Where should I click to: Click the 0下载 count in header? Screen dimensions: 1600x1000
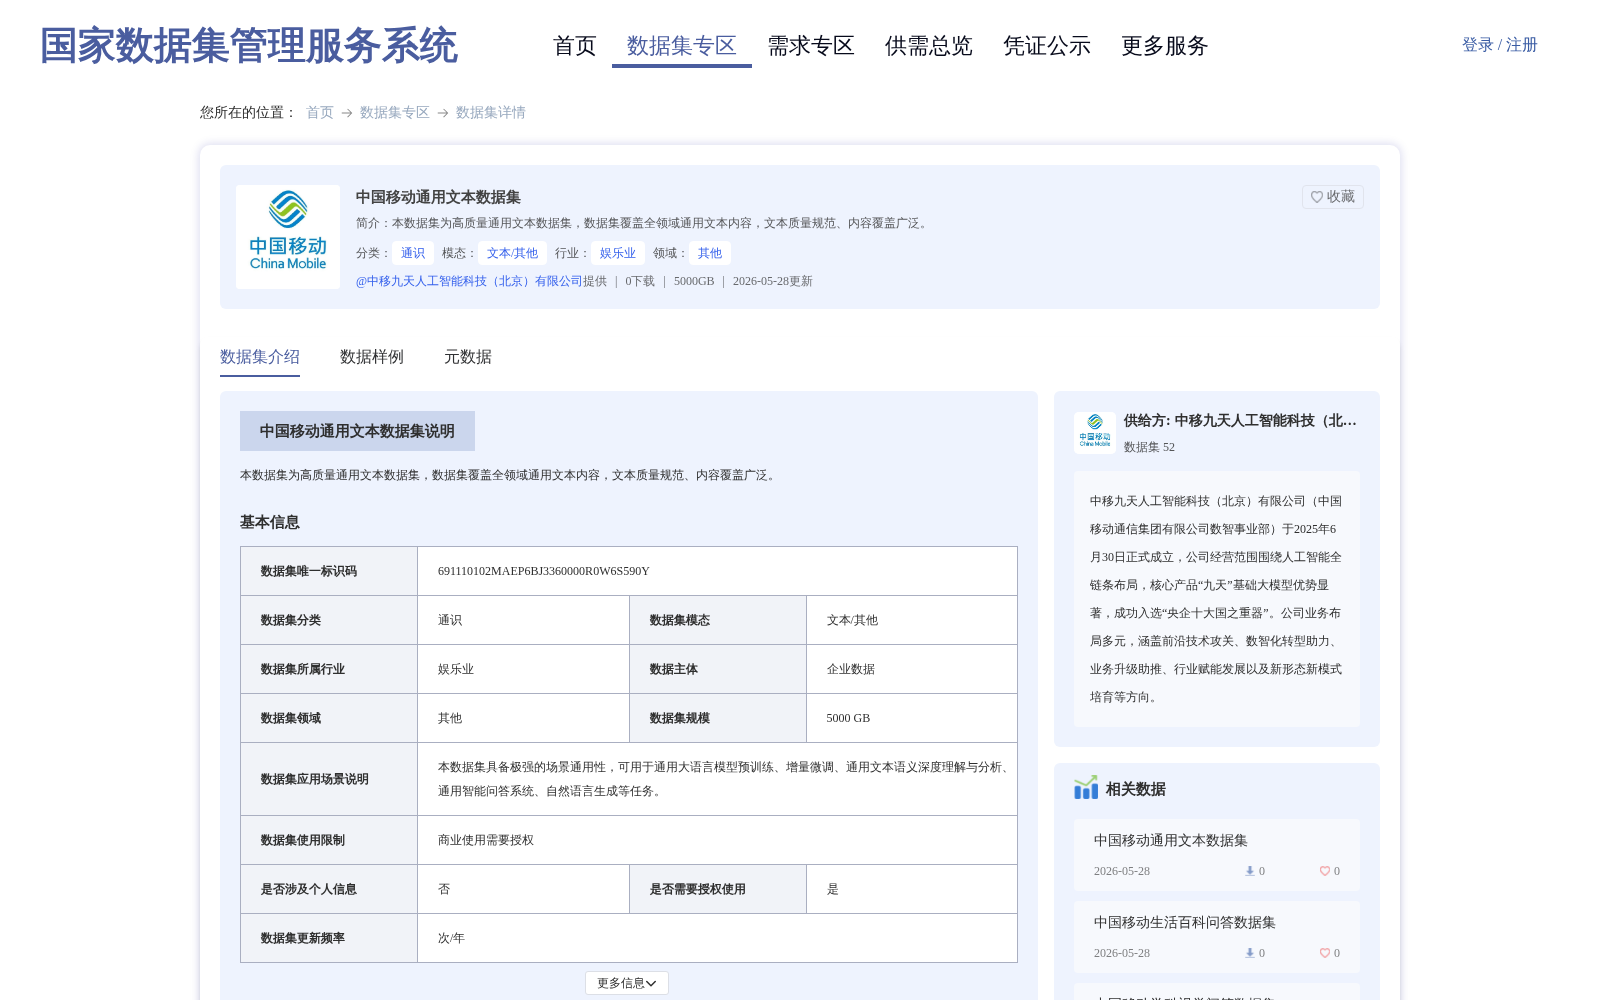(x=640, y=281)
